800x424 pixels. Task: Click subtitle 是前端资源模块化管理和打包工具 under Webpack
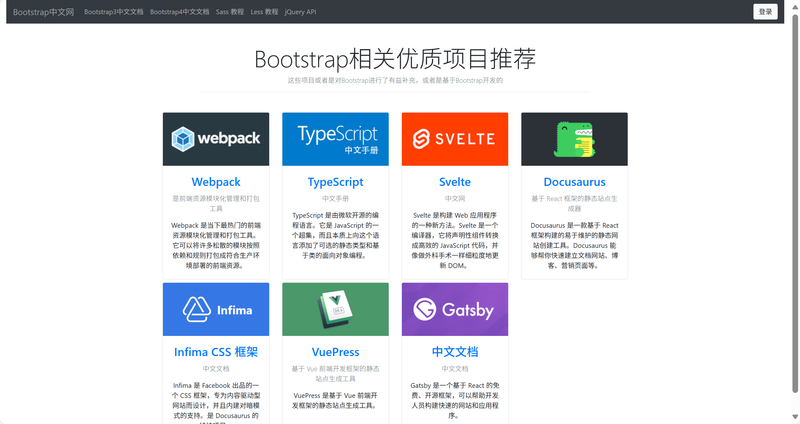point(216,204)
